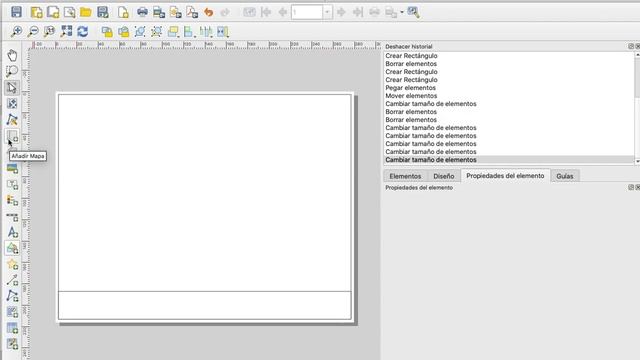Select the Add picture tool

tap(12, 168)
